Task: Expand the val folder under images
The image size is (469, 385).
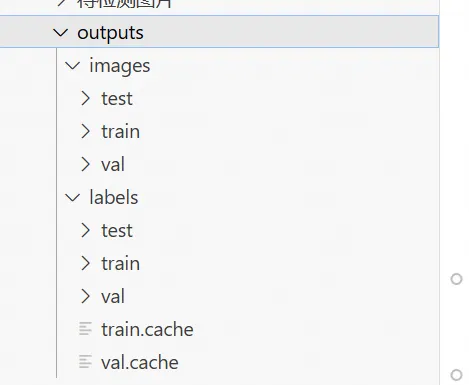Action: click(x=86, y=164)
